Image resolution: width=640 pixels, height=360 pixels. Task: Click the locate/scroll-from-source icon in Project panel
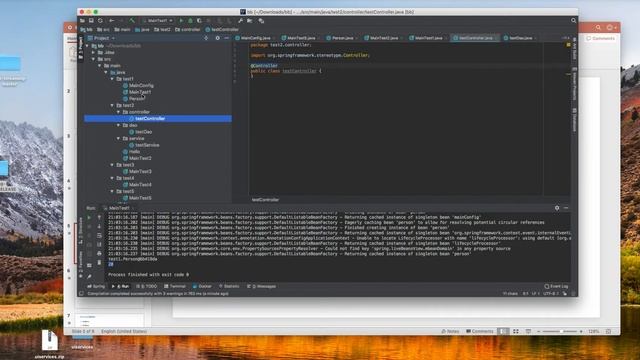tap(206, 38)
